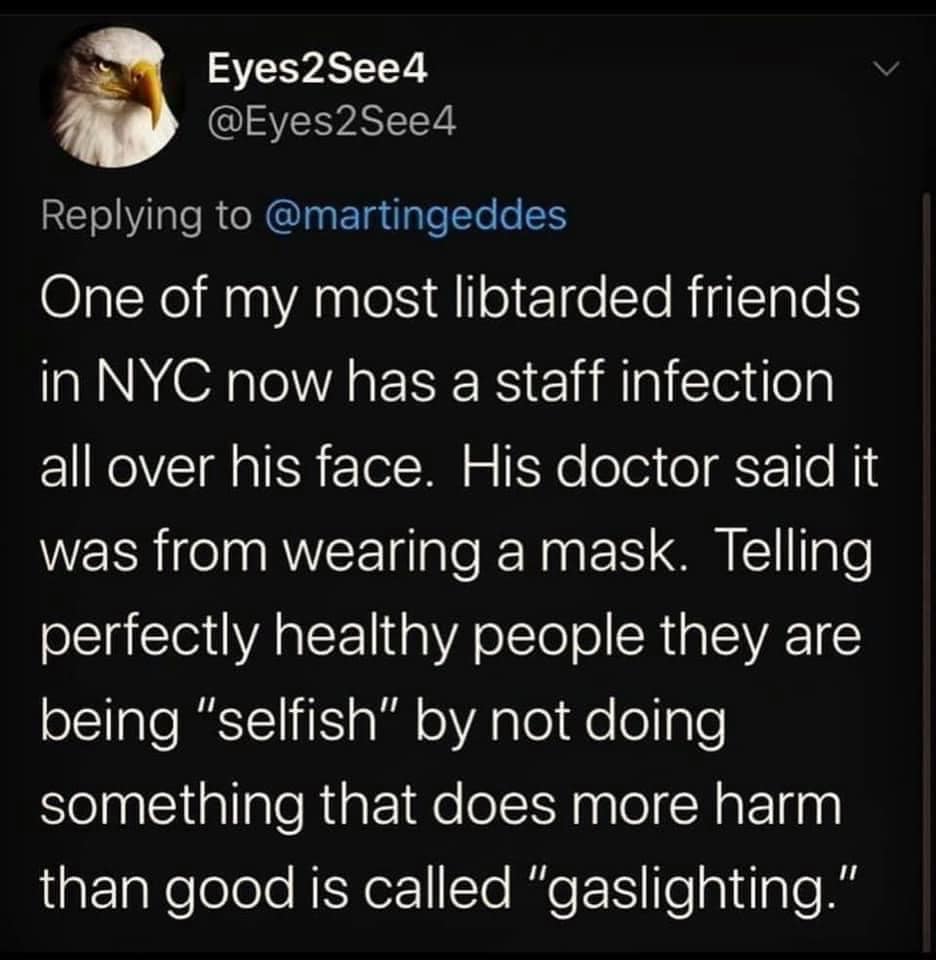Image resolution: width=936 pixels, height=960 pixels.
Task: Click the vertical scrollbar at right edge
Action: [x=926, y=560]
